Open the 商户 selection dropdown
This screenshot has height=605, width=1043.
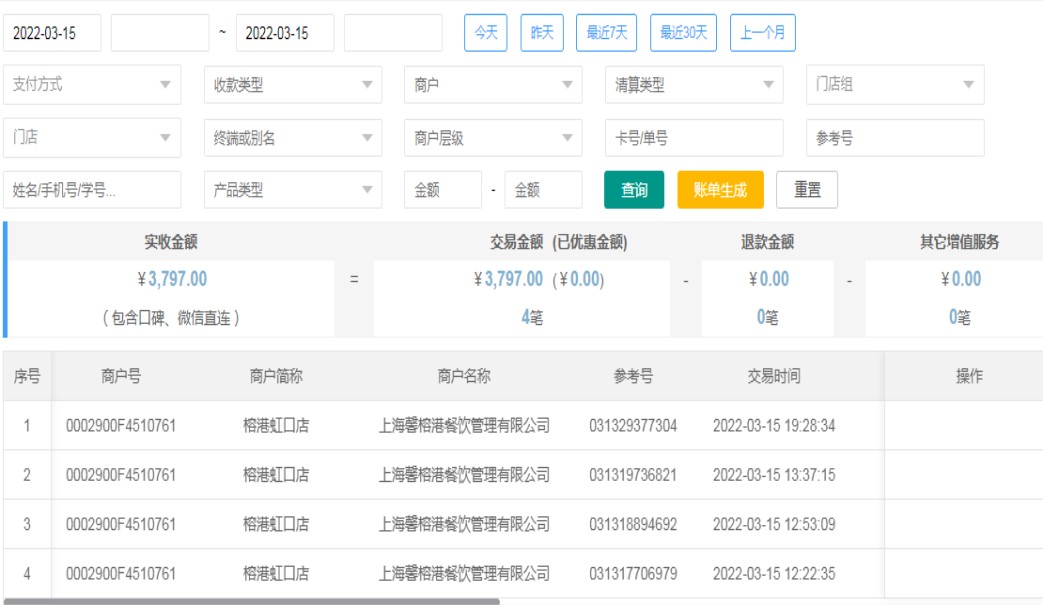point(492,85)
